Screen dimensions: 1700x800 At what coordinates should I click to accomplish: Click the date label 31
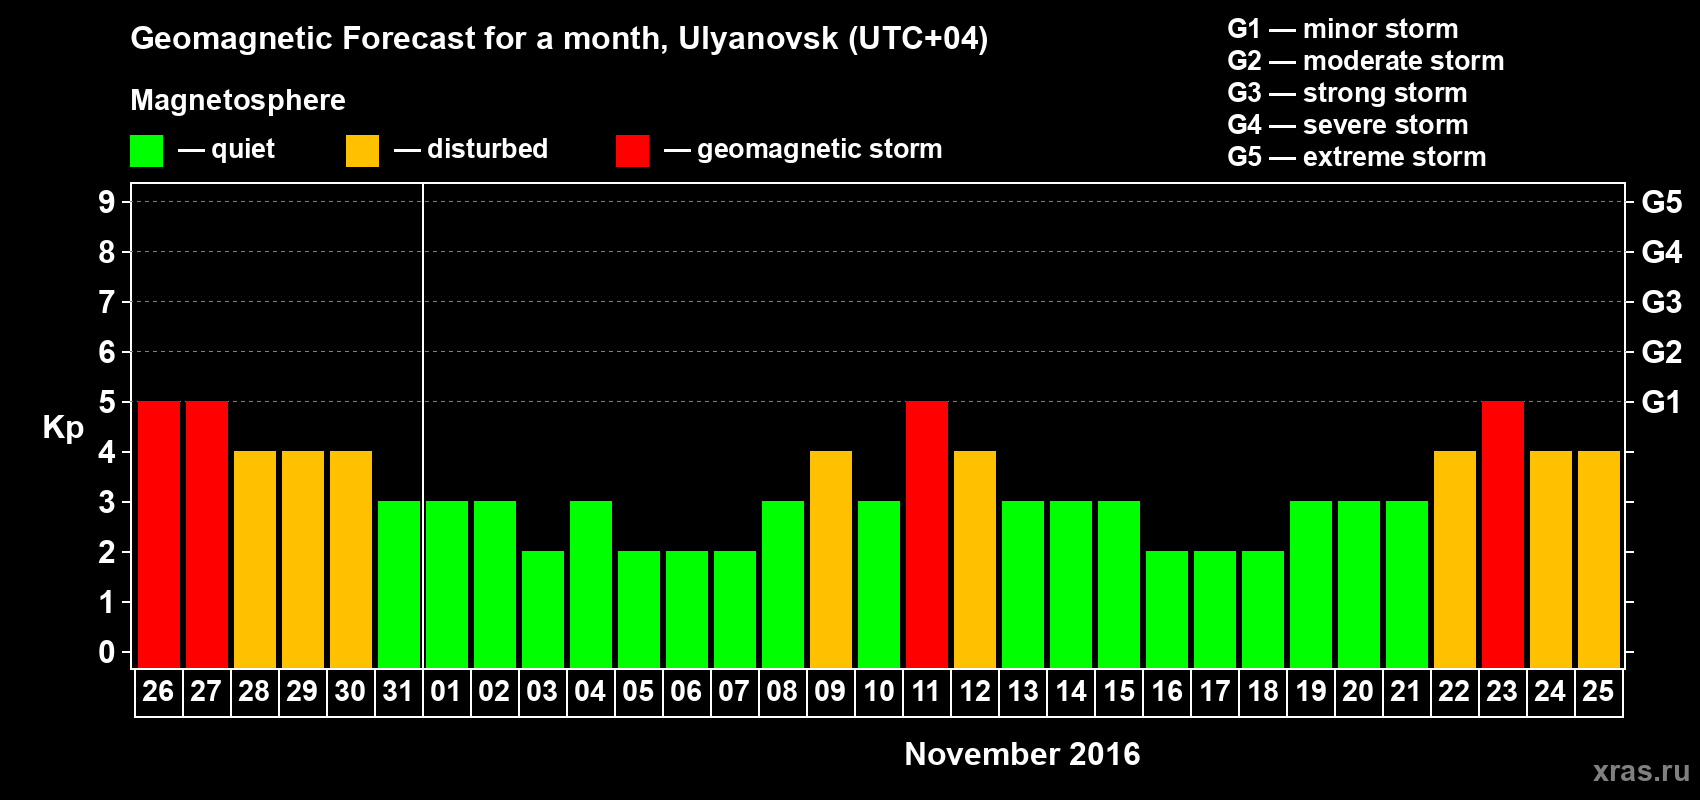(x=398, y=692)
